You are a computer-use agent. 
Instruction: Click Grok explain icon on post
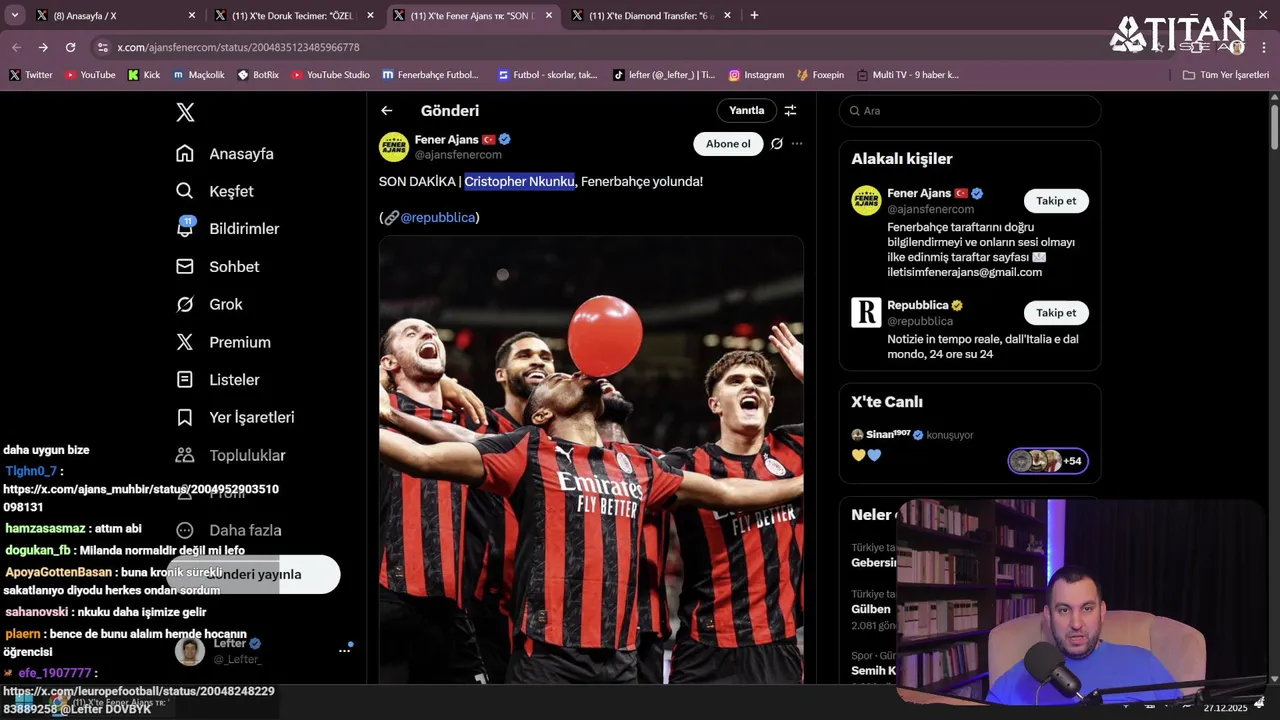(x=777, y=144)
